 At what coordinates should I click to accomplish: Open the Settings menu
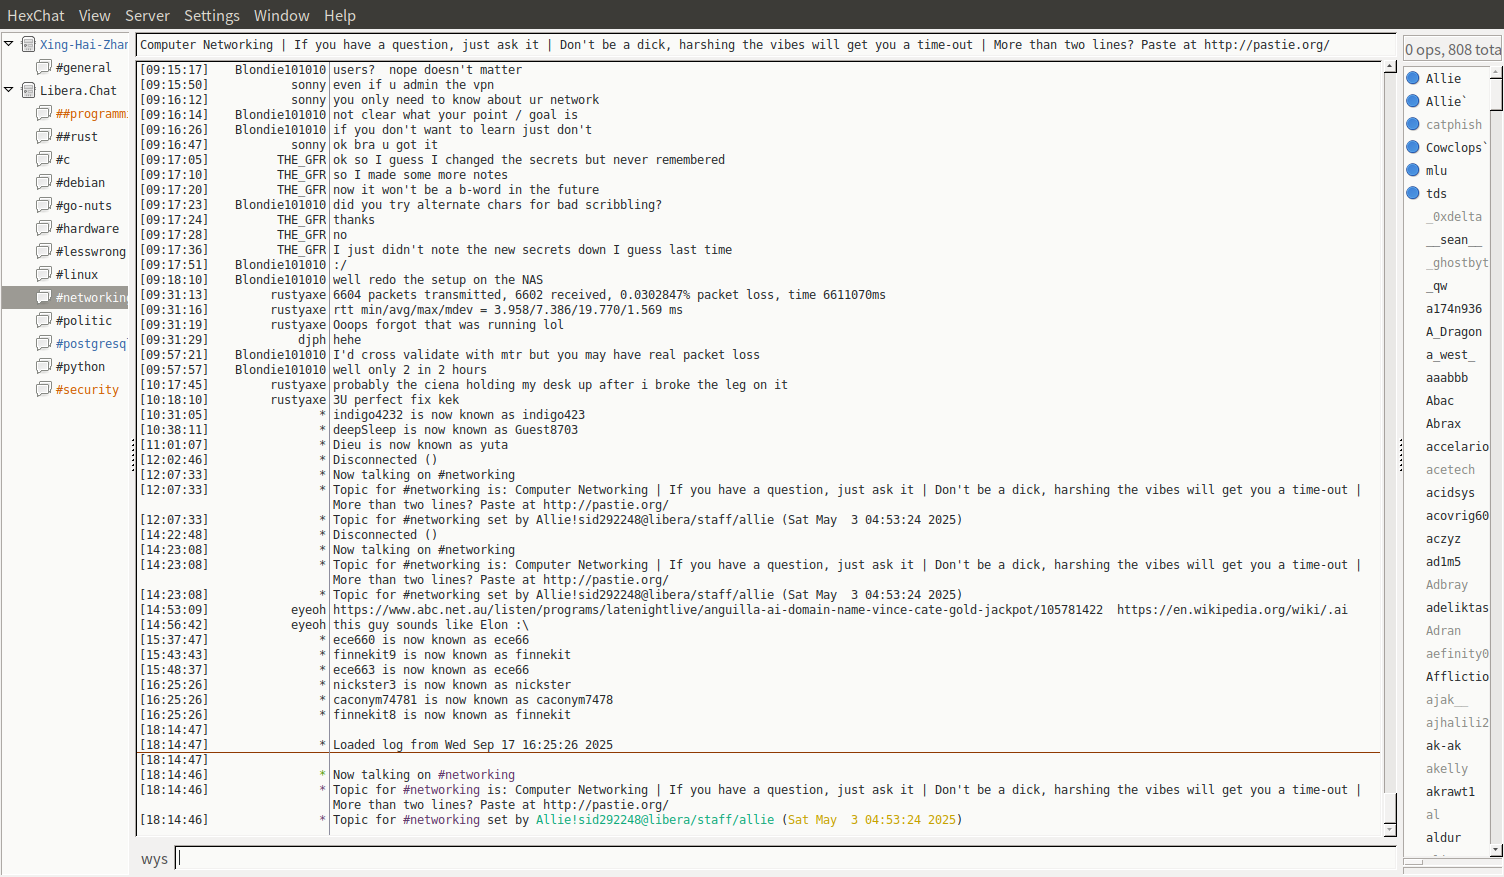211,15
